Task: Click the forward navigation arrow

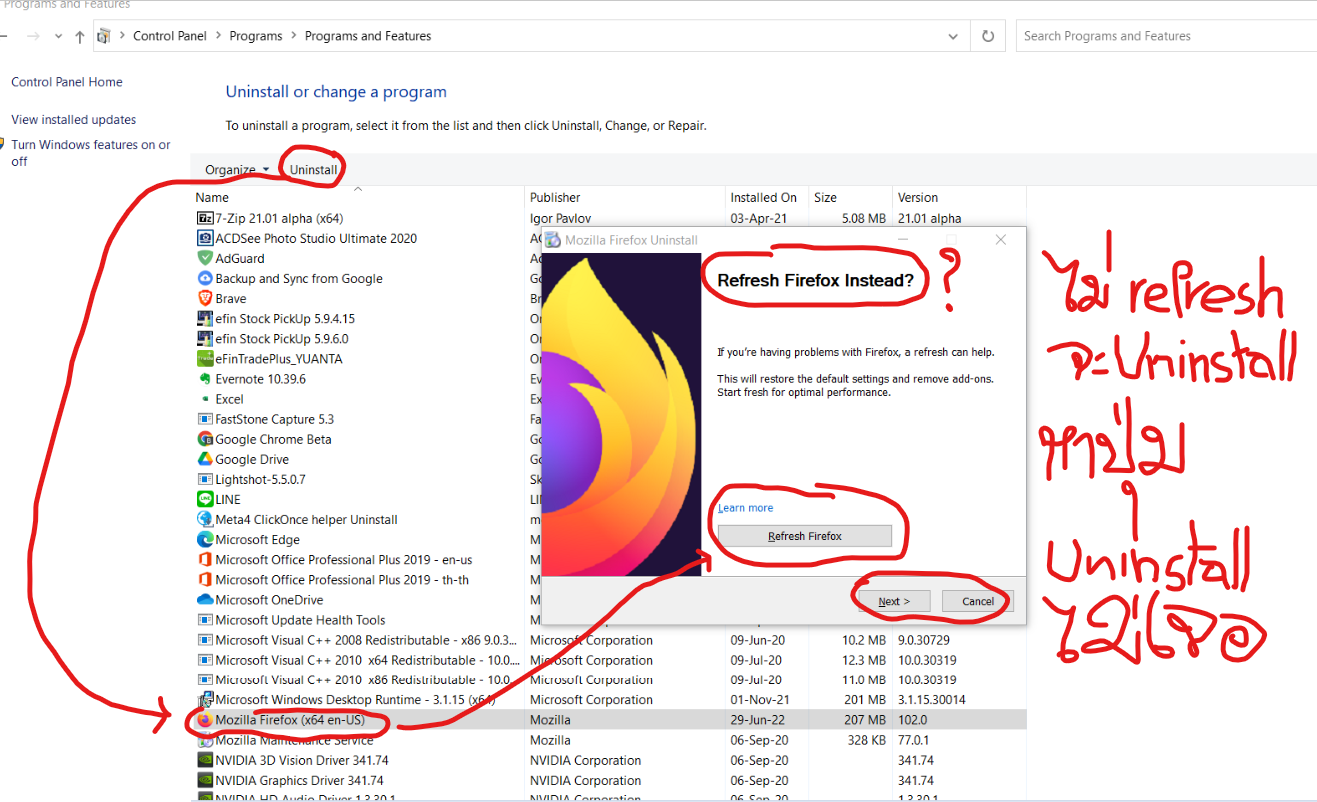Action: coord(32,36)
